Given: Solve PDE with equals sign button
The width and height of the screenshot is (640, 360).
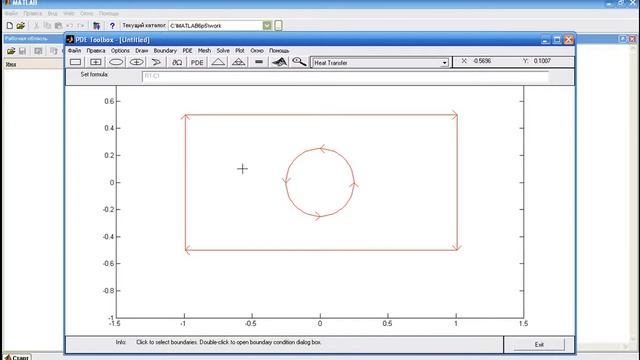Looking at the screenshot, I should point(259,62).
